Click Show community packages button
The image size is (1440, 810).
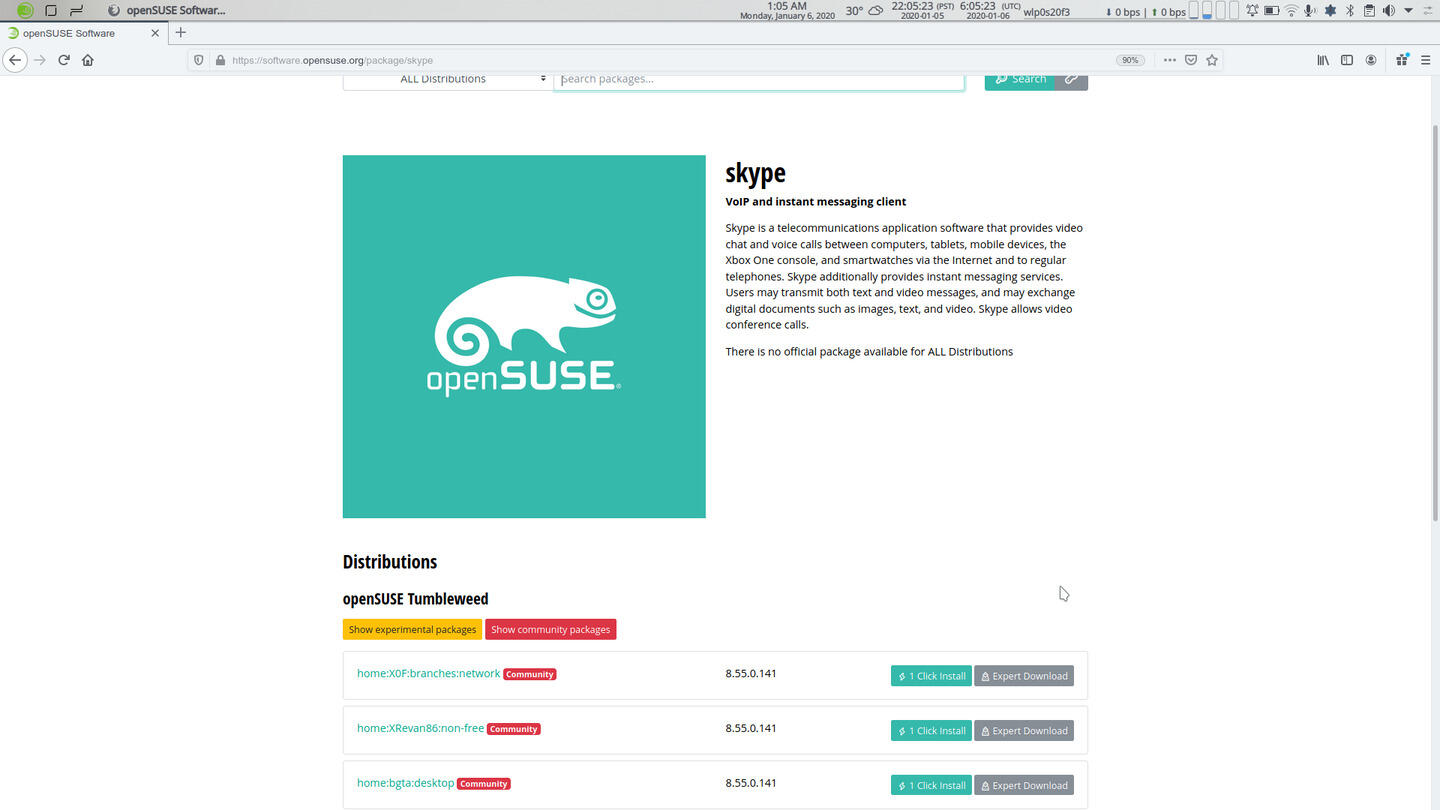(550, 629)
